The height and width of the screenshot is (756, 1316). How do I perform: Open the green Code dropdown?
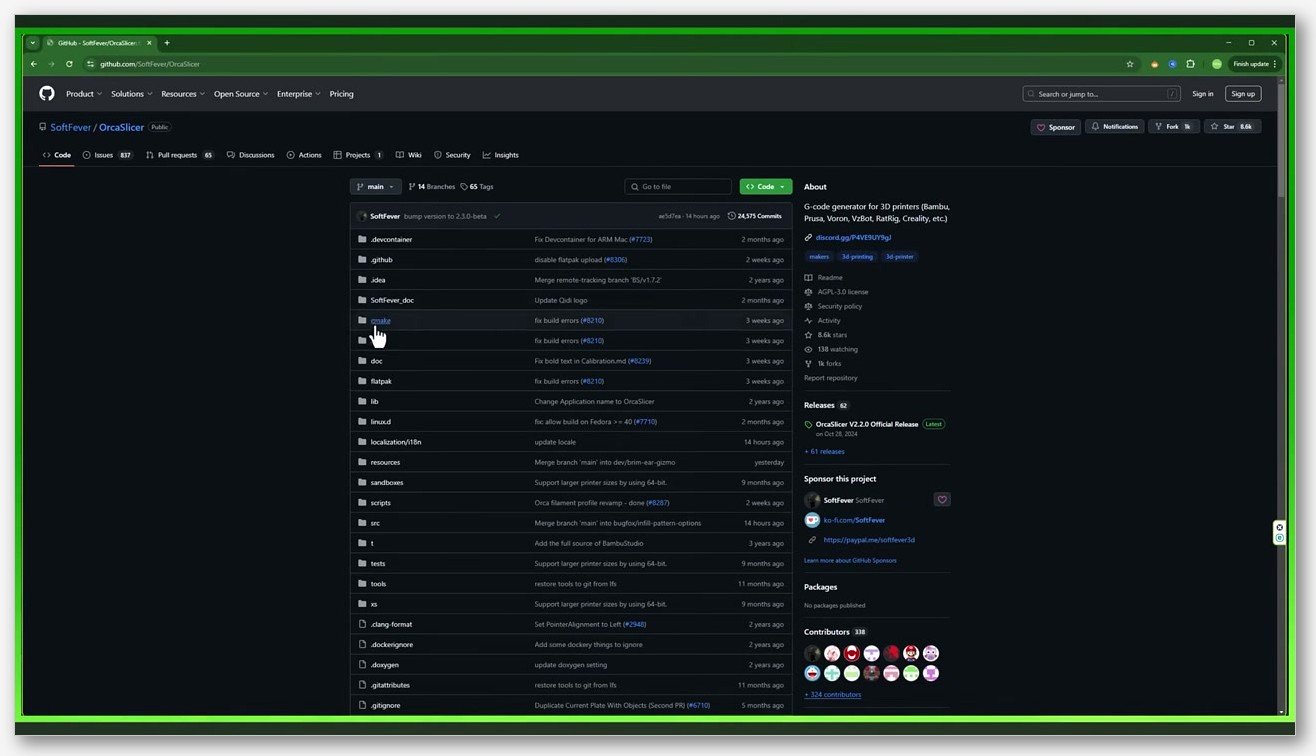pos(766,187)
